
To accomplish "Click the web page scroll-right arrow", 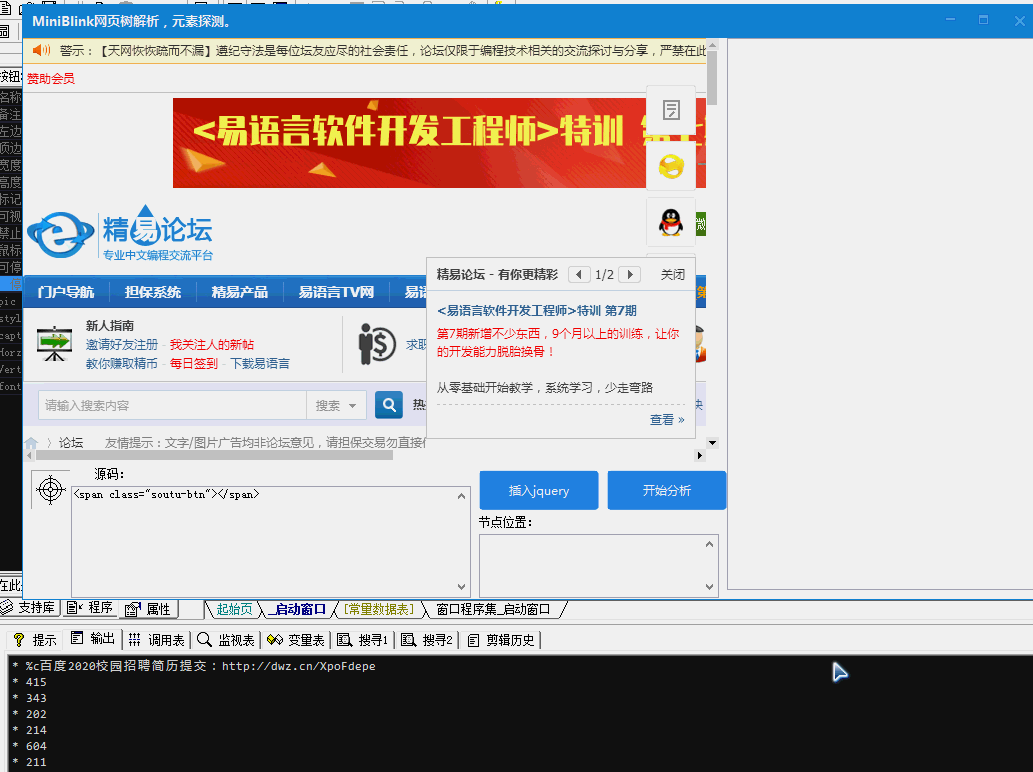I will click(x=700, y=455).
